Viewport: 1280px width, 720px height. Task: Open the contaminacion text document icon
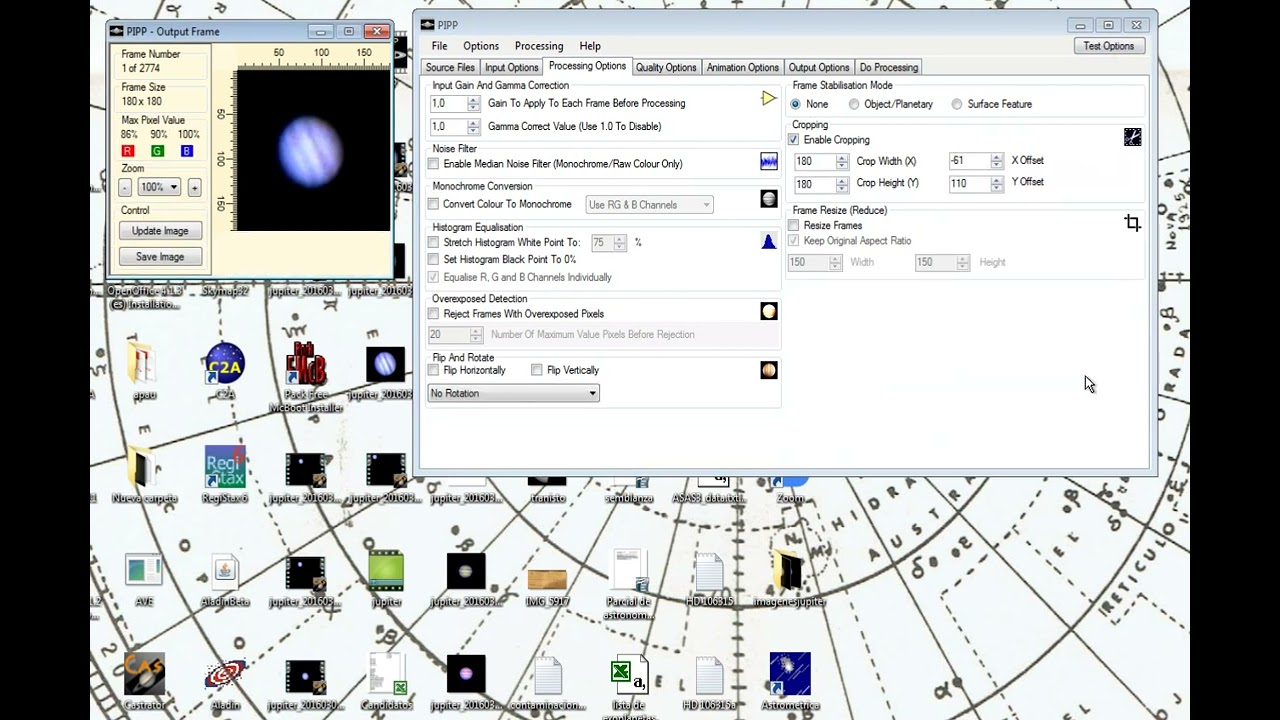tap(548, 682)
